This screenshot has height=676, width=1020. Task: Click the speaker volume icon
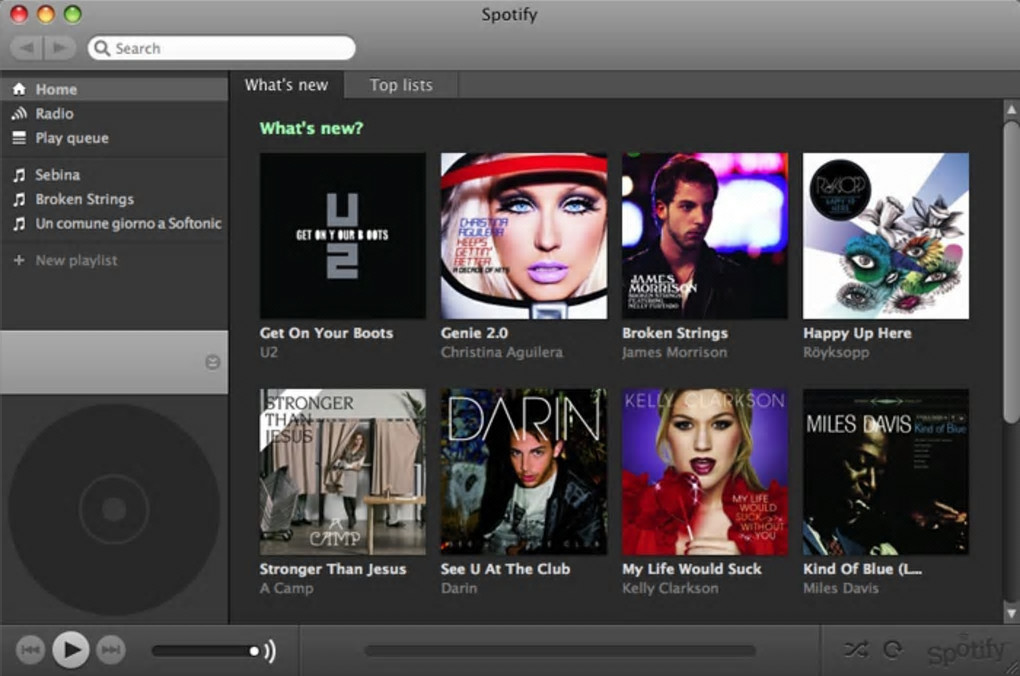pyautogui.click(x=270, y=651)
